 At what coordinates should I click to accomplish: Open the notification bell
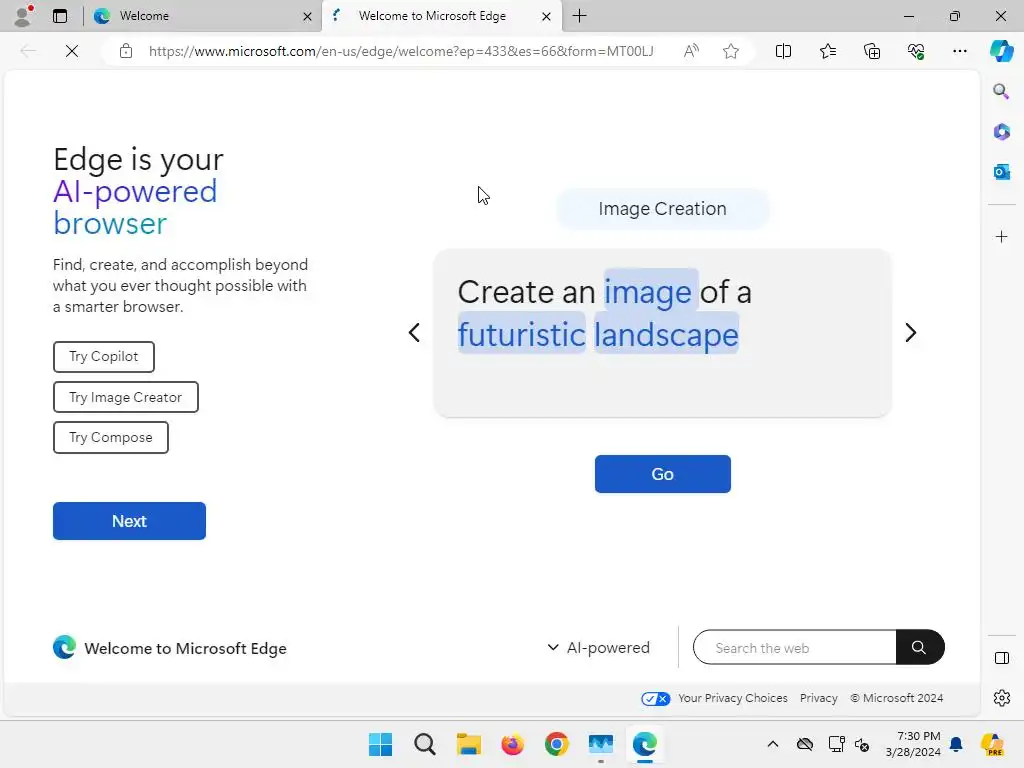click(956, 744)
